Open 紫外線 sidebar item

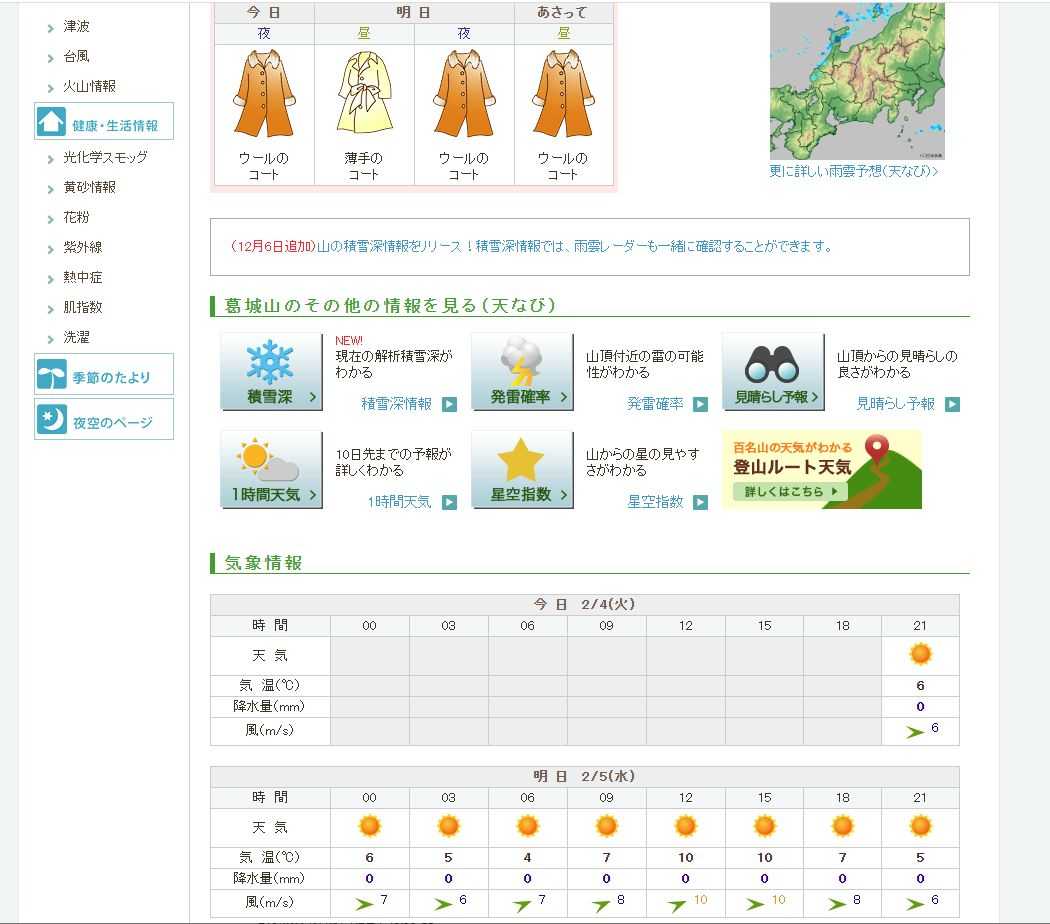83,247
